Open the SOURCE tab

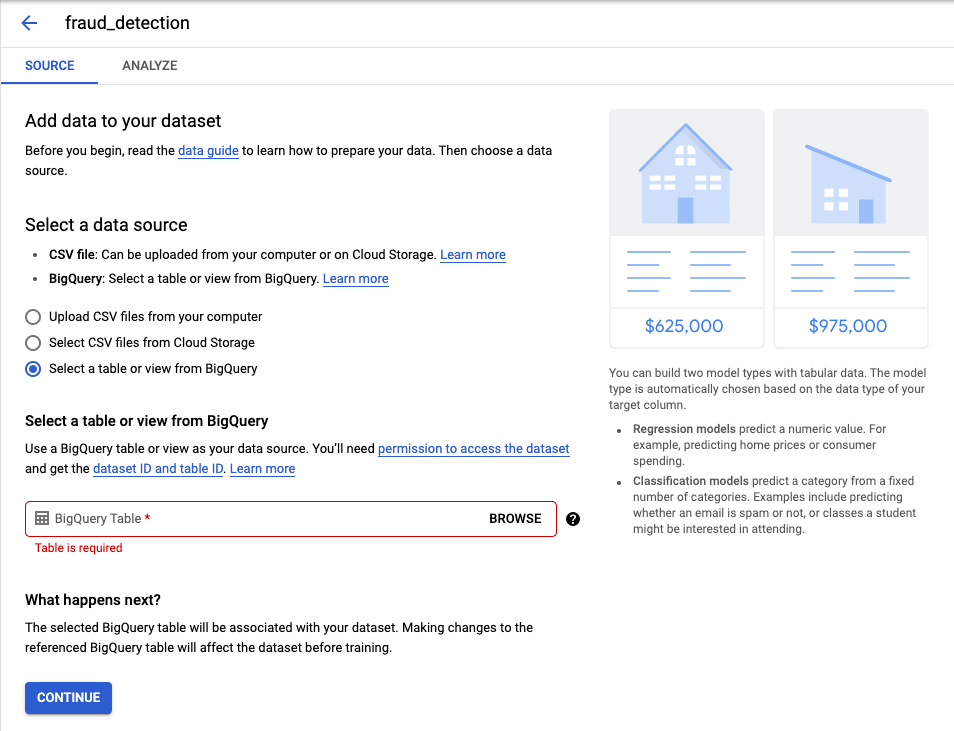[x=50, y=66]
